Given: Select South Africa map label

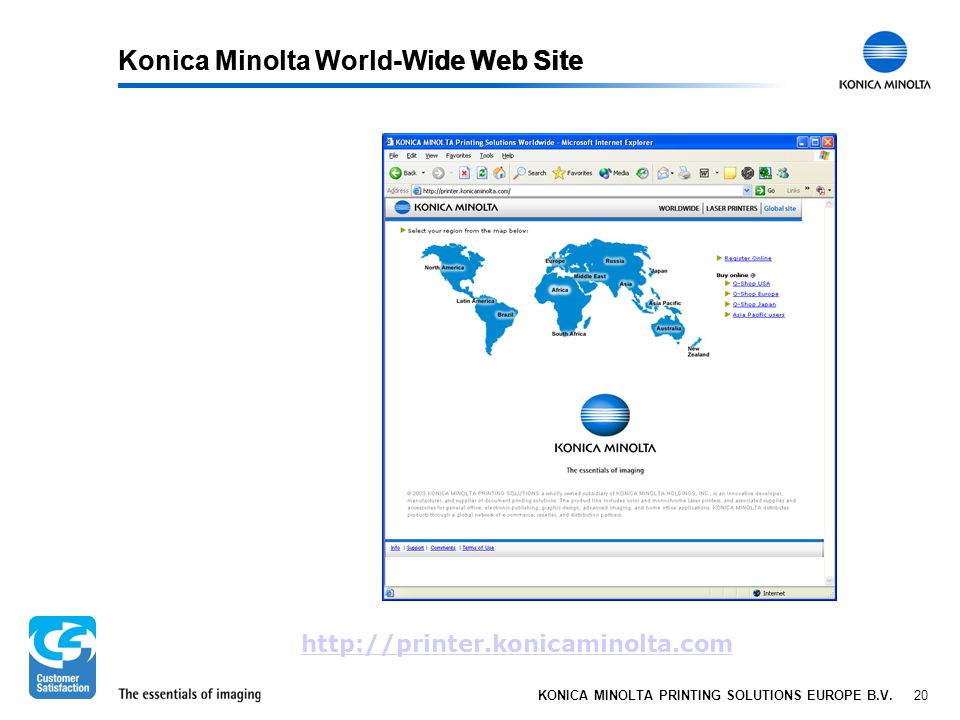Looking at the screenshot, I should (569, 334).
